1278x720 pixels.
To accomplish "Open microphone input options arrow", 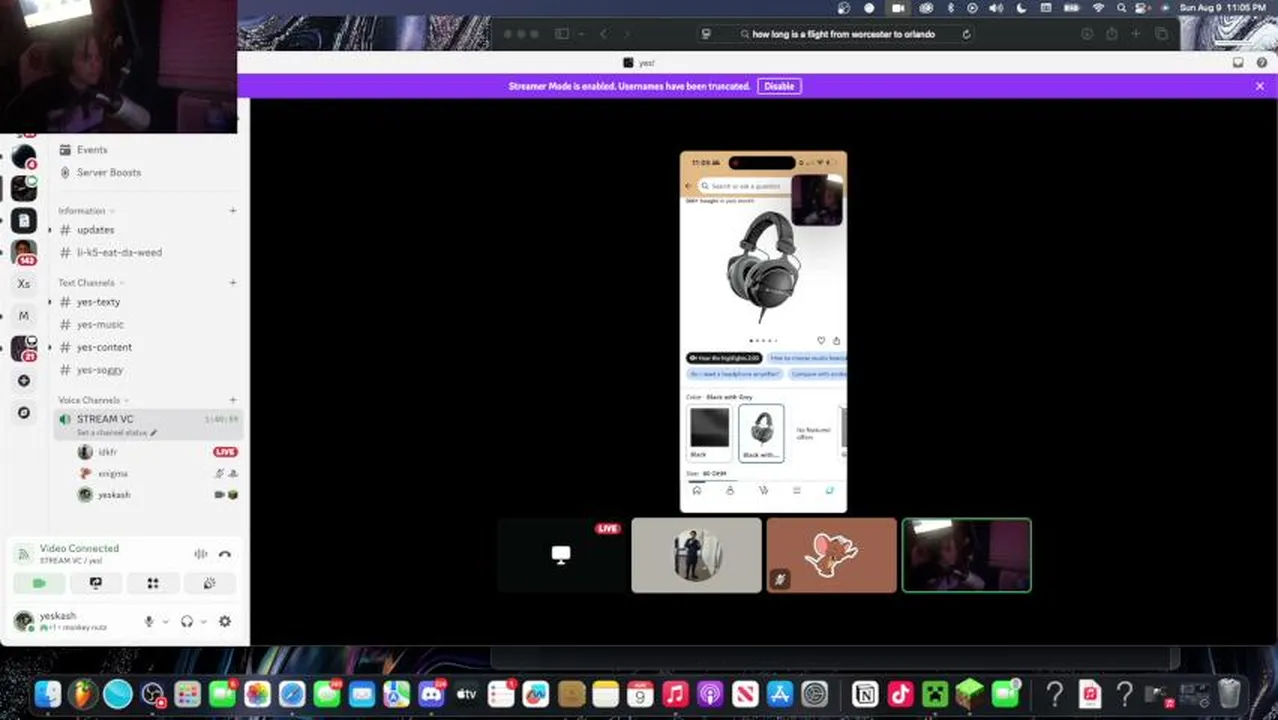I will (x=165, y=621).
